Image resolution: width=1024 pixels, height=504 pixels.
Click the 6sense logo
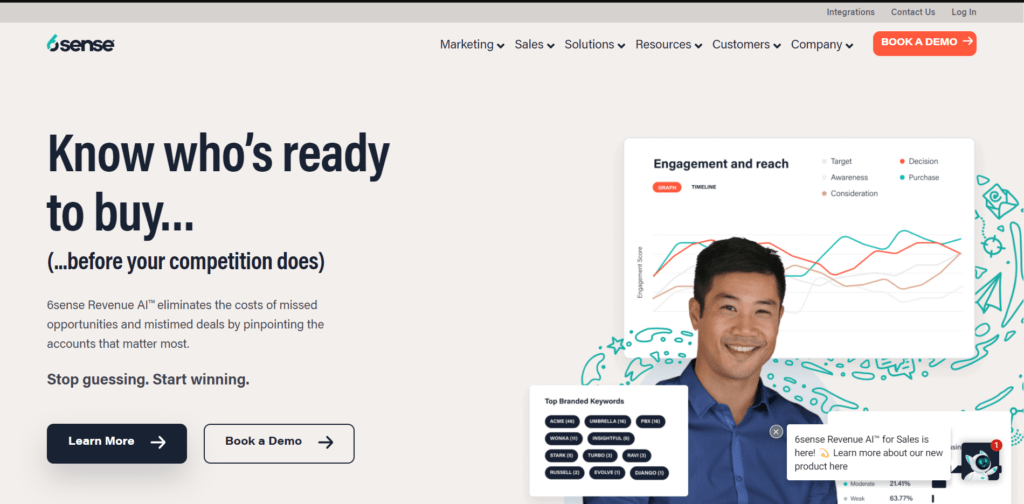point(81,44)
